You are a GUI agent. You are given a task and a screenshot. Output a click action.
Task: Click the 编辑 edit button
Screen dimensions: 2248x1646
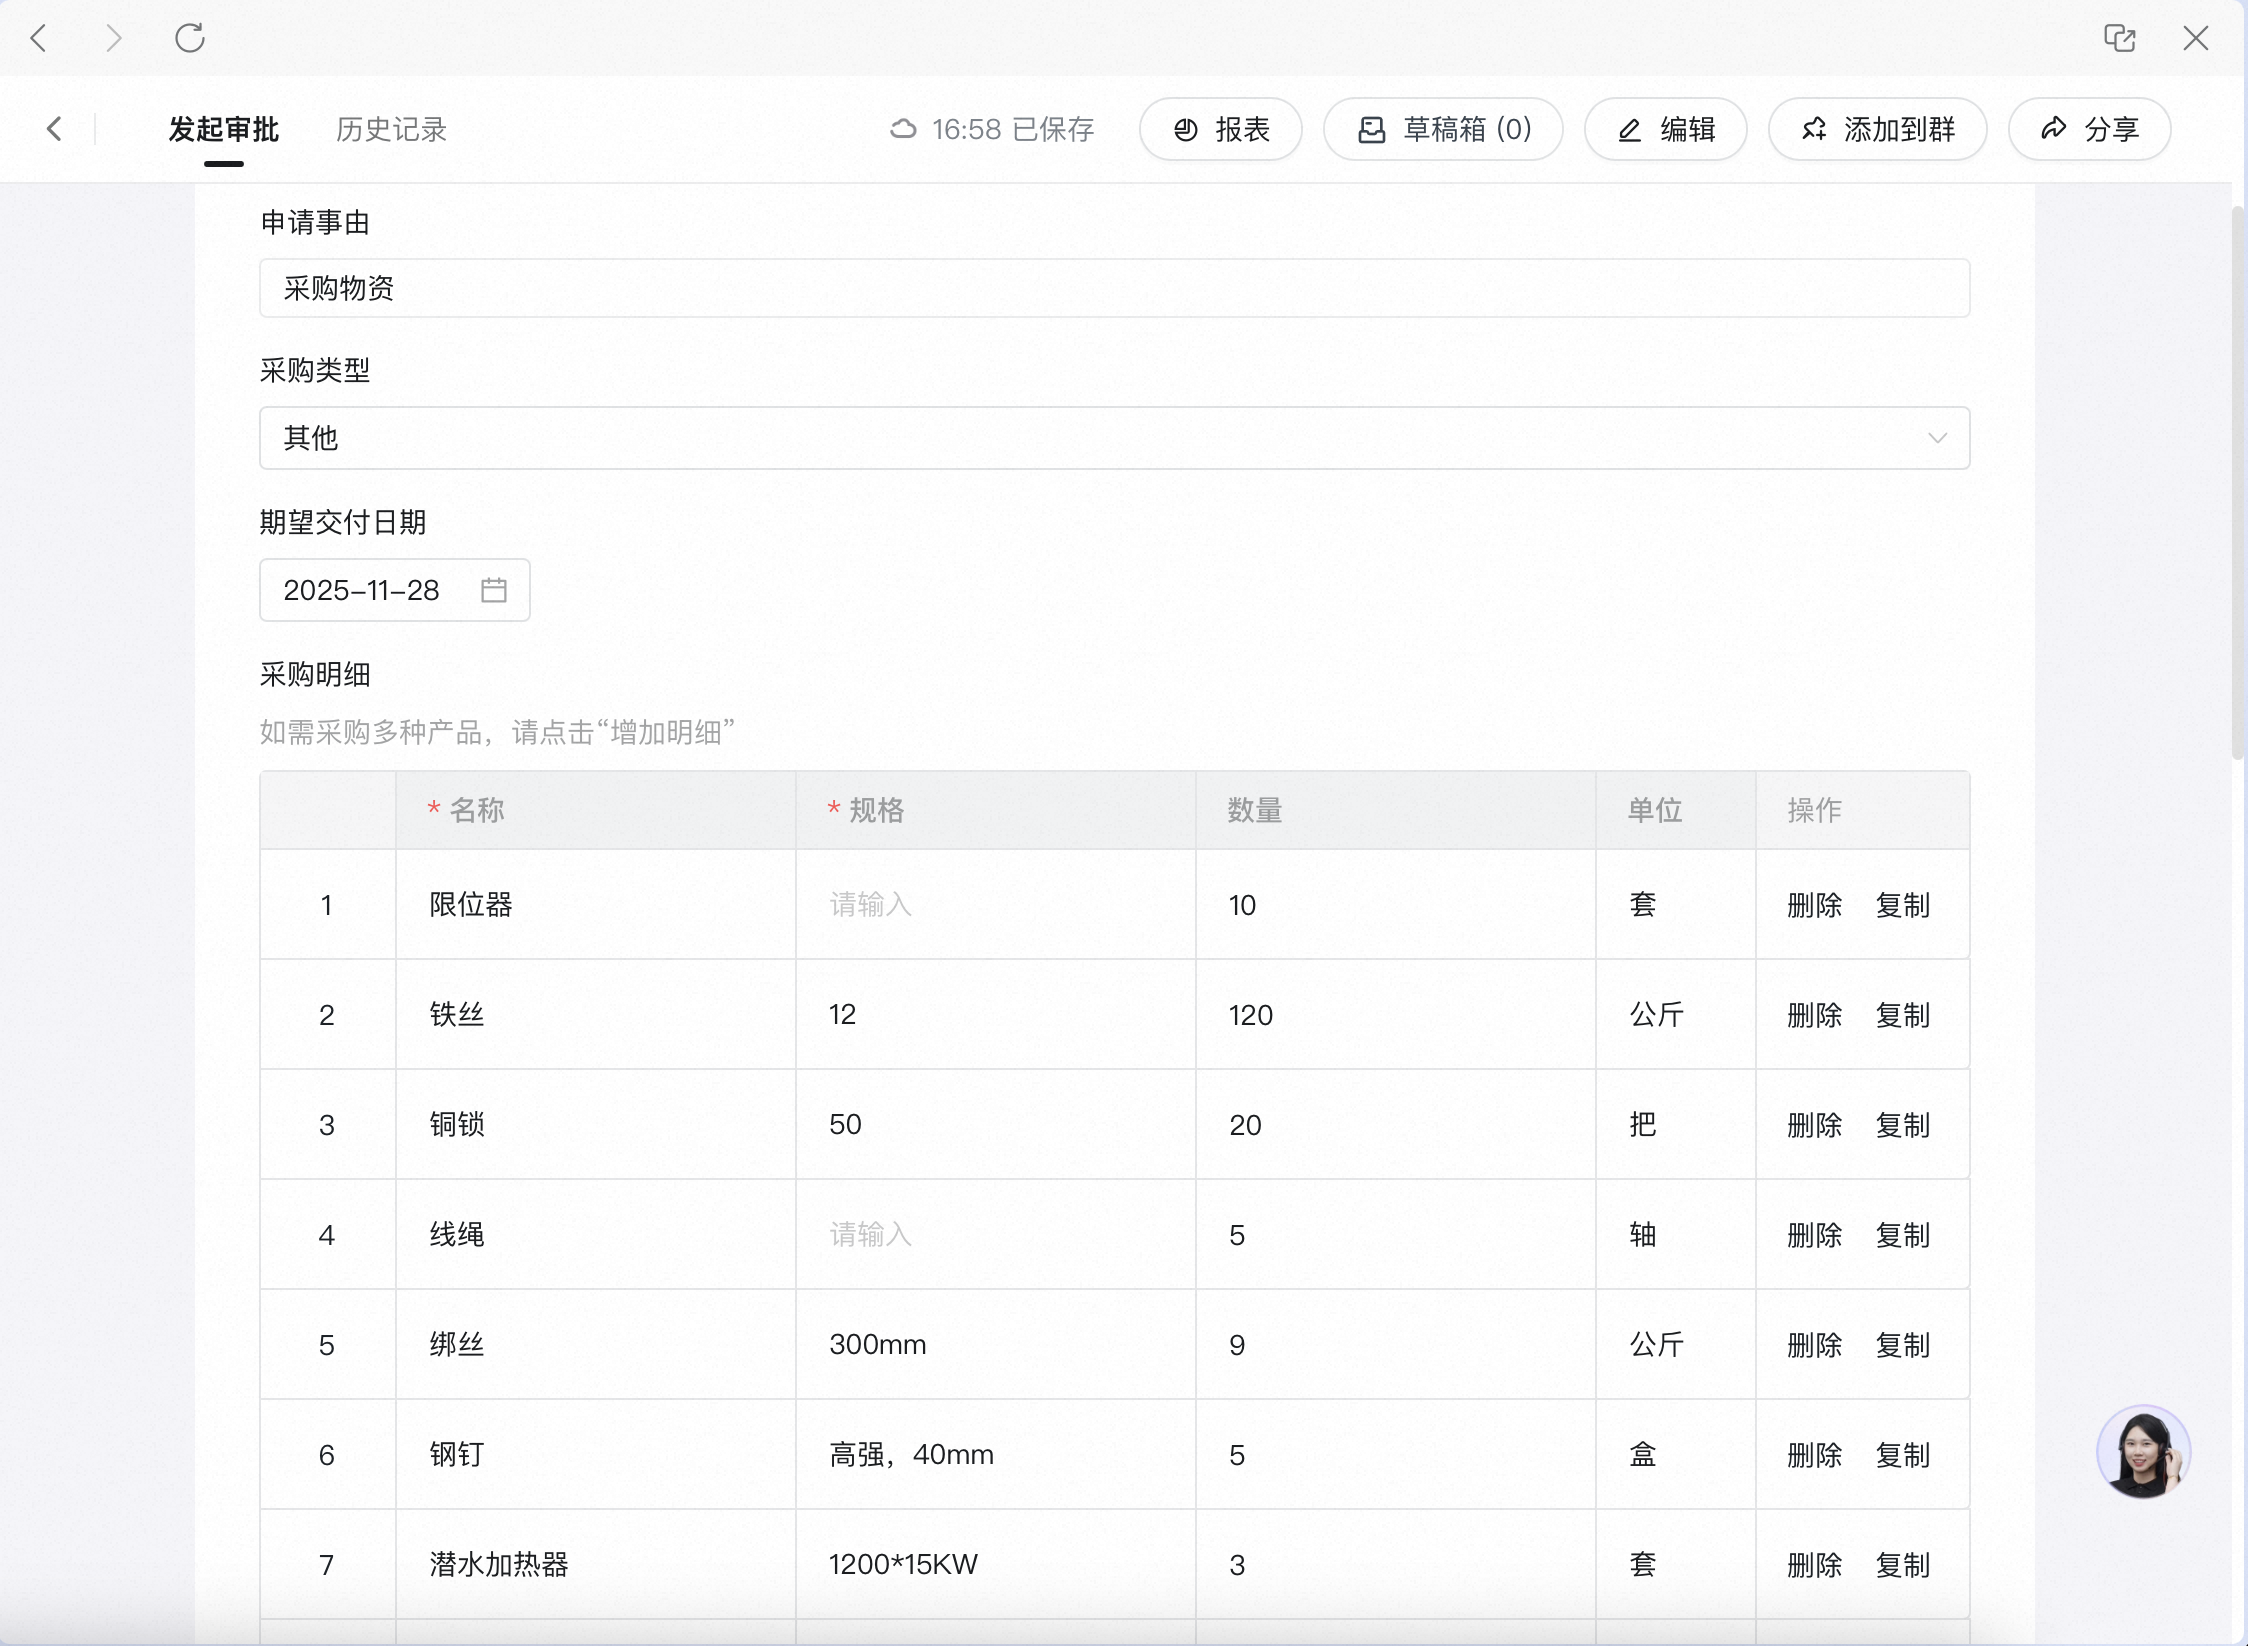tap(1666, 129)
